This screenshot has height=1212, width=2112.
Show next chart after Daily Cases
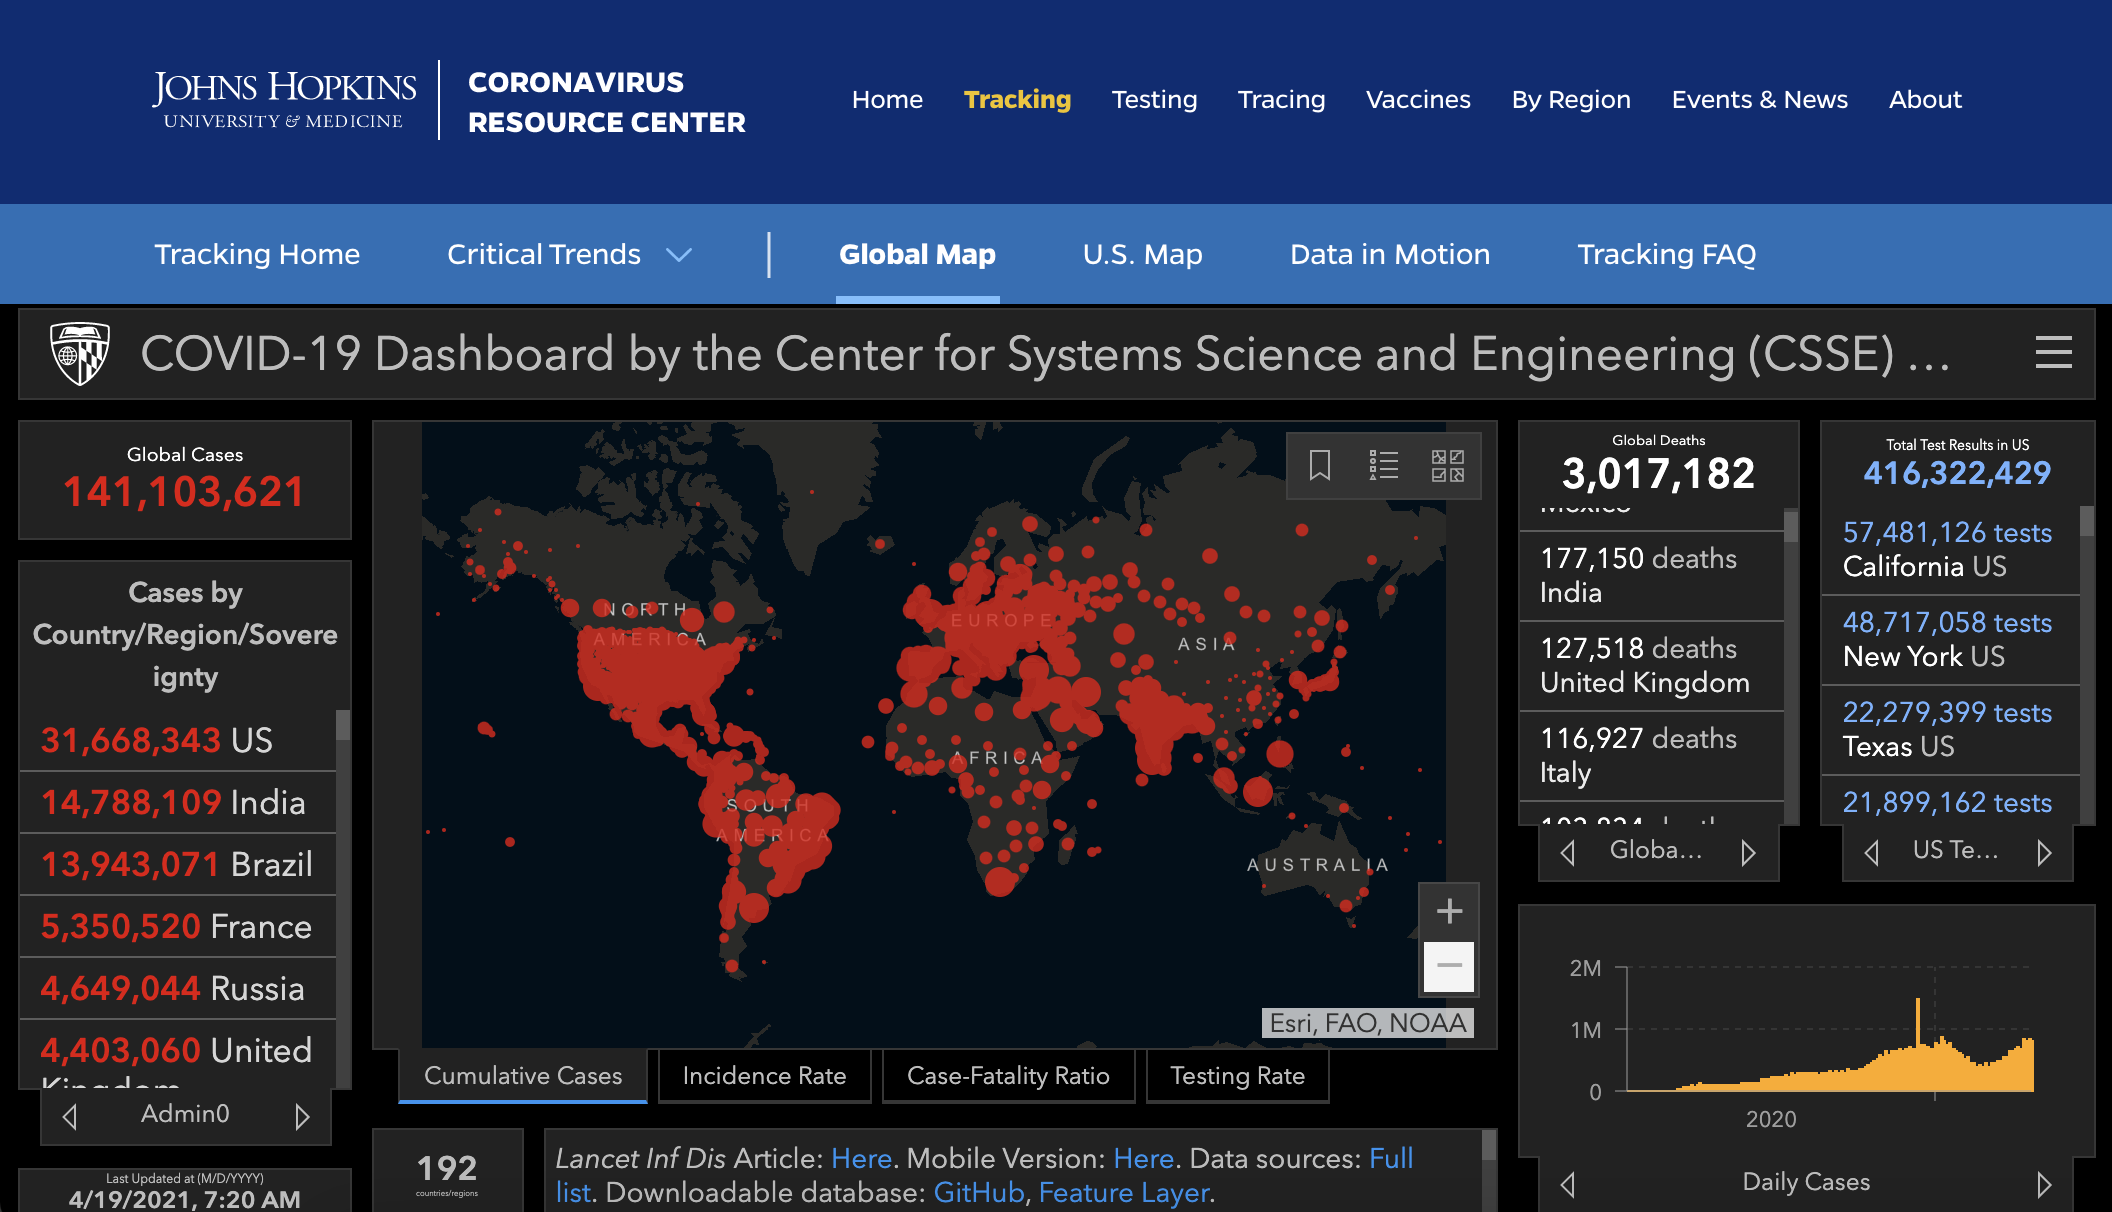[x=2044, y=1184]
